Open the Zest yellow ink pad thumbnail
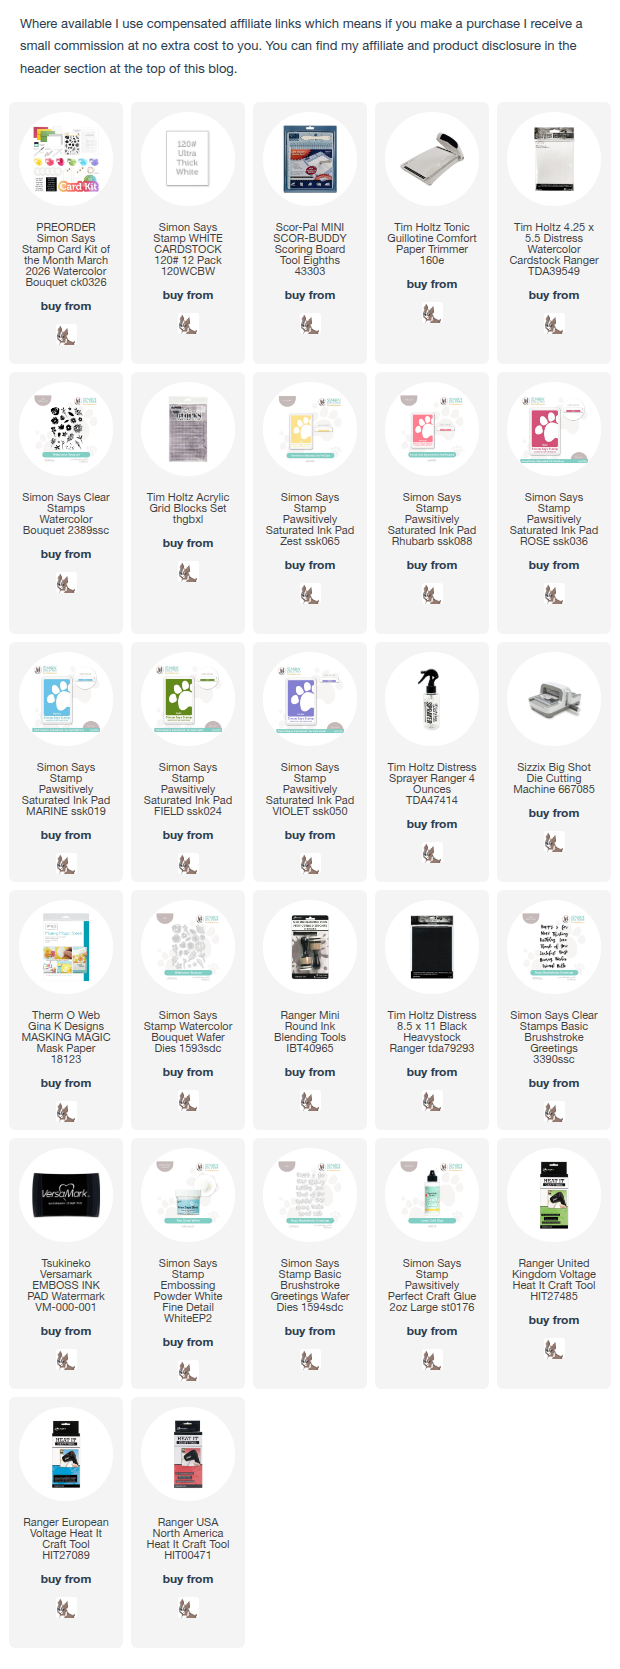Screen dimensions: 620x1669 310,428
